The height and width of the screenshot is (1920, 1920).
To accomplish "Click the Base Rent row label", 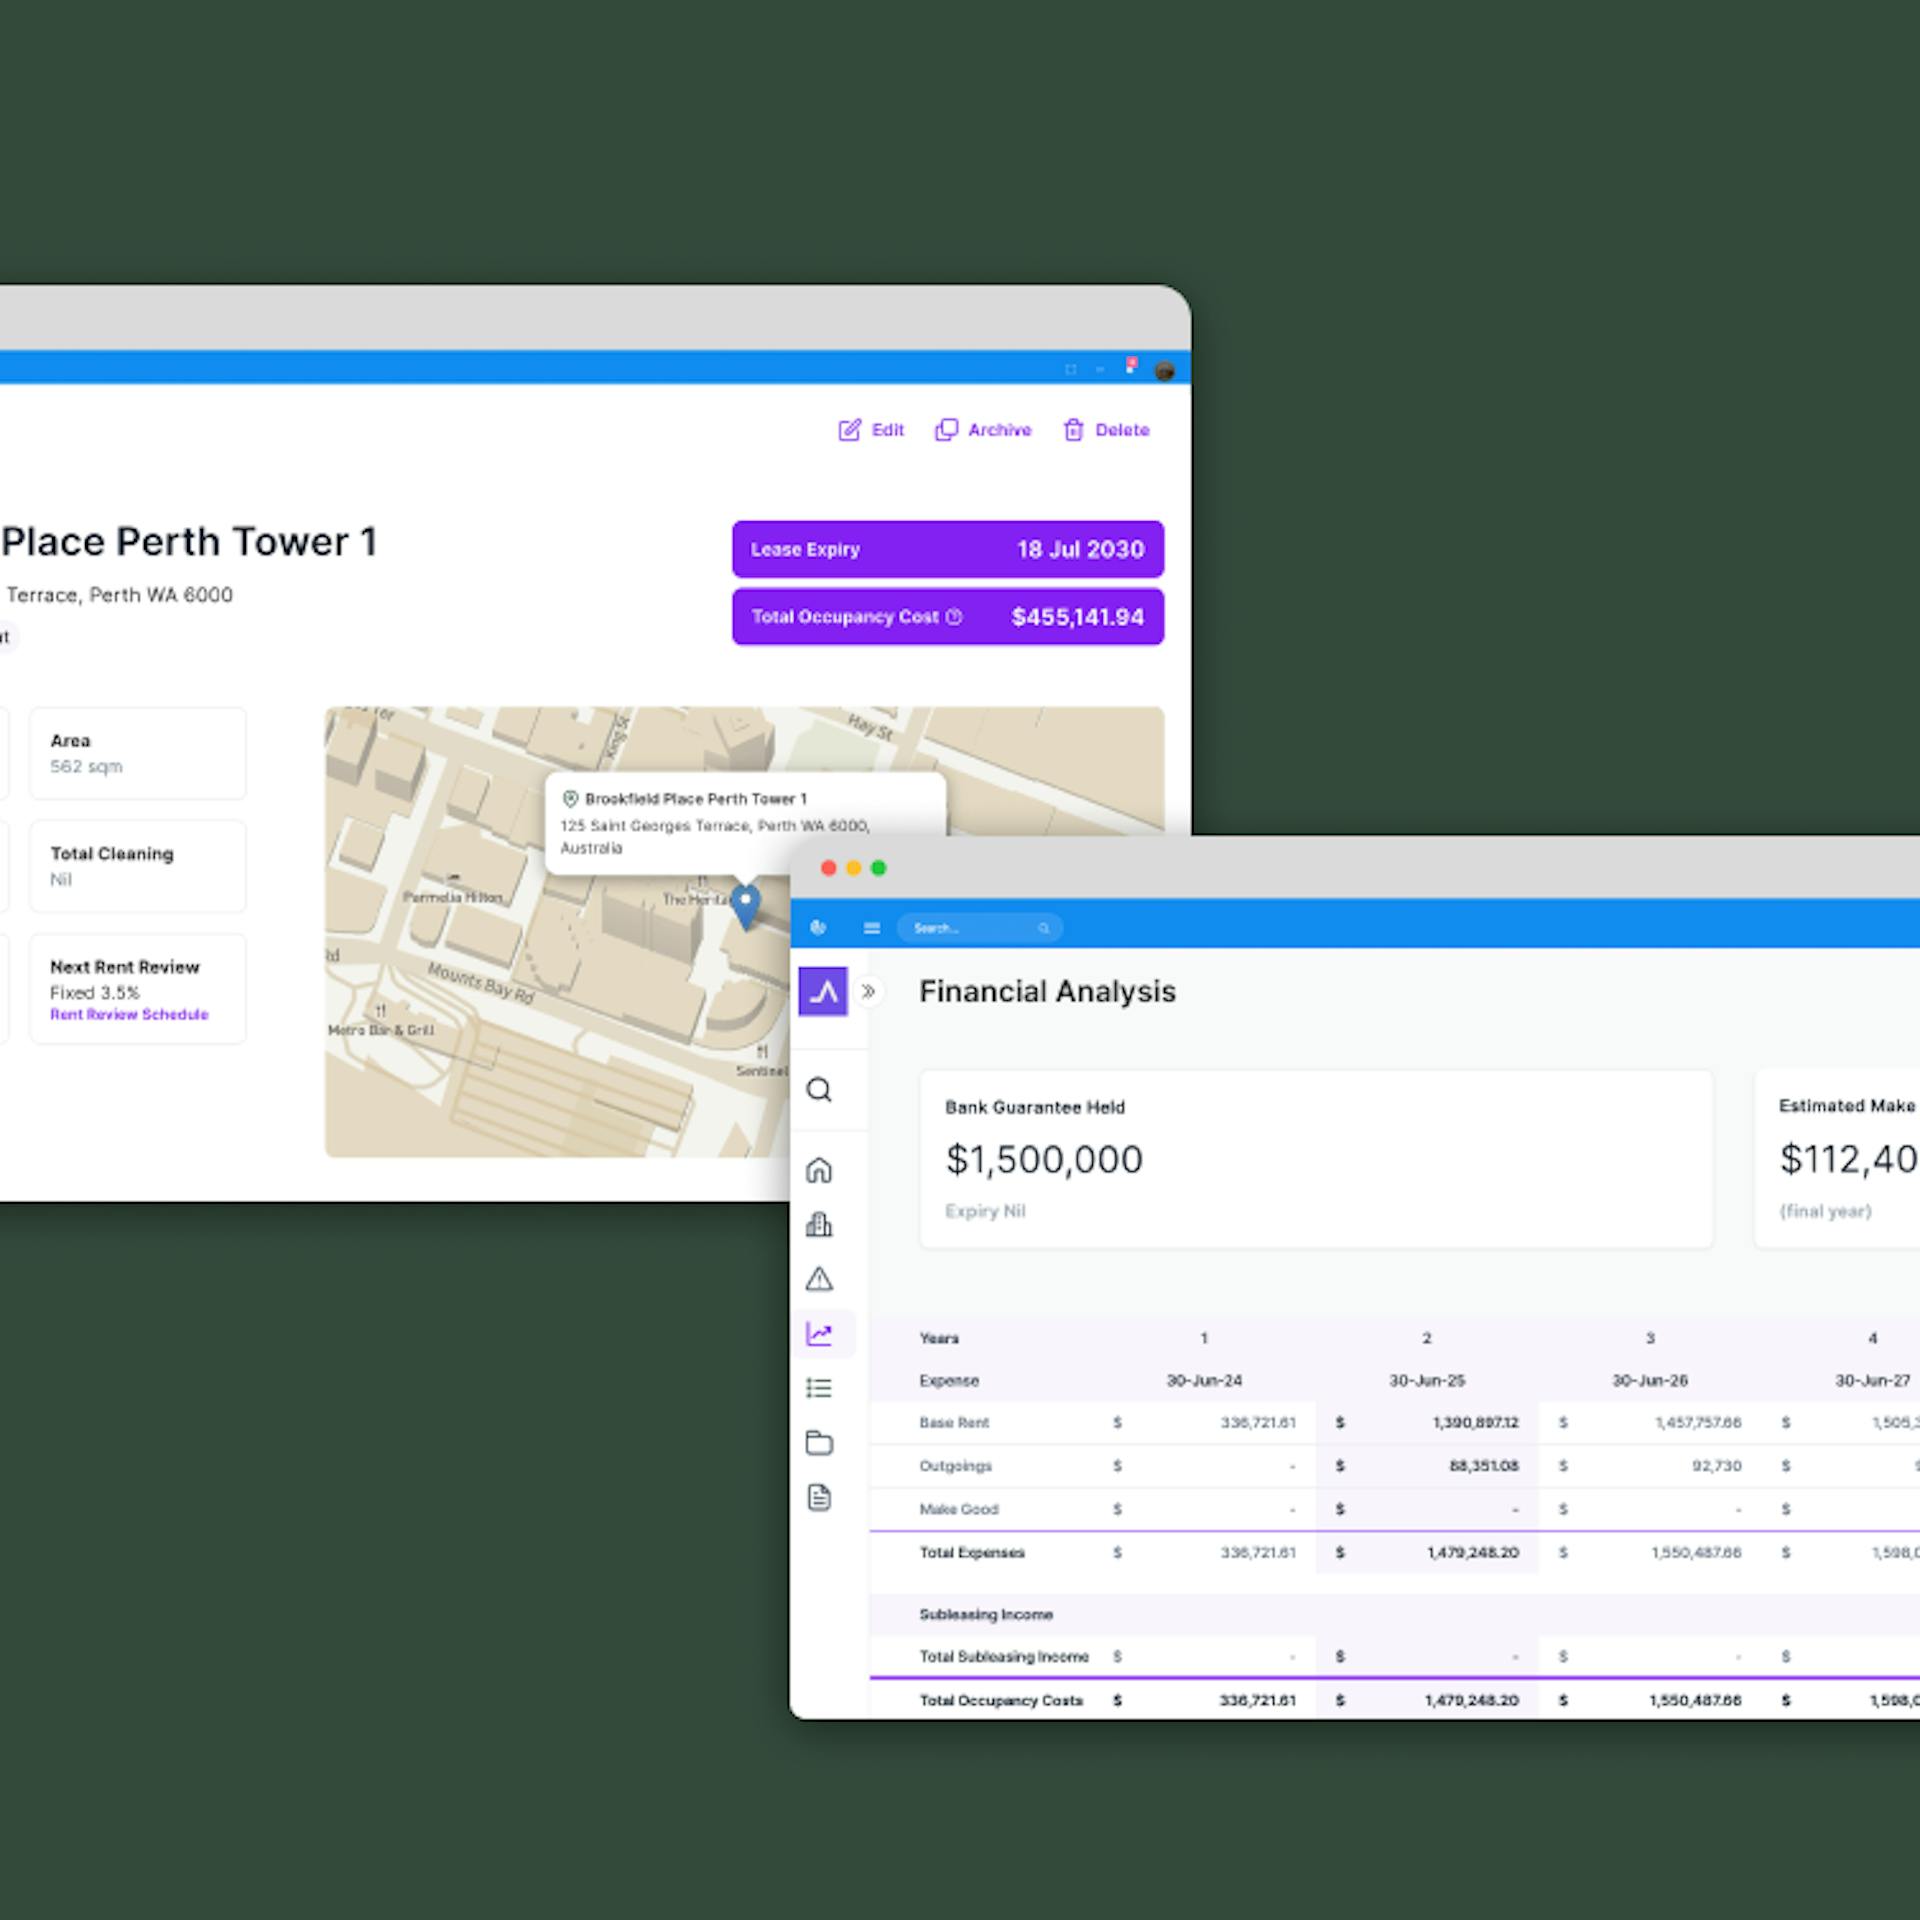I will pos(954,1422).
